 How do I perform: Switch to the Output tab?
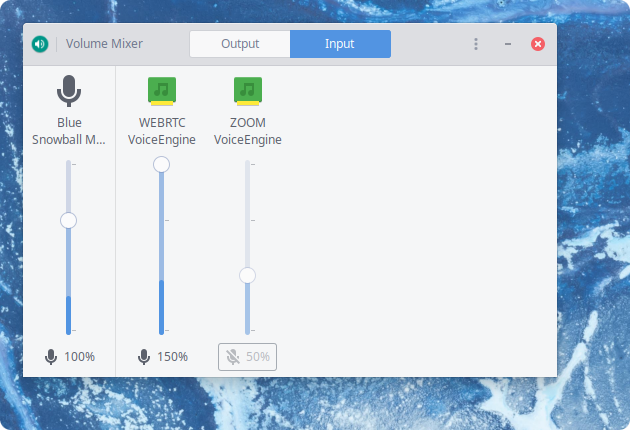click(240, 44)
